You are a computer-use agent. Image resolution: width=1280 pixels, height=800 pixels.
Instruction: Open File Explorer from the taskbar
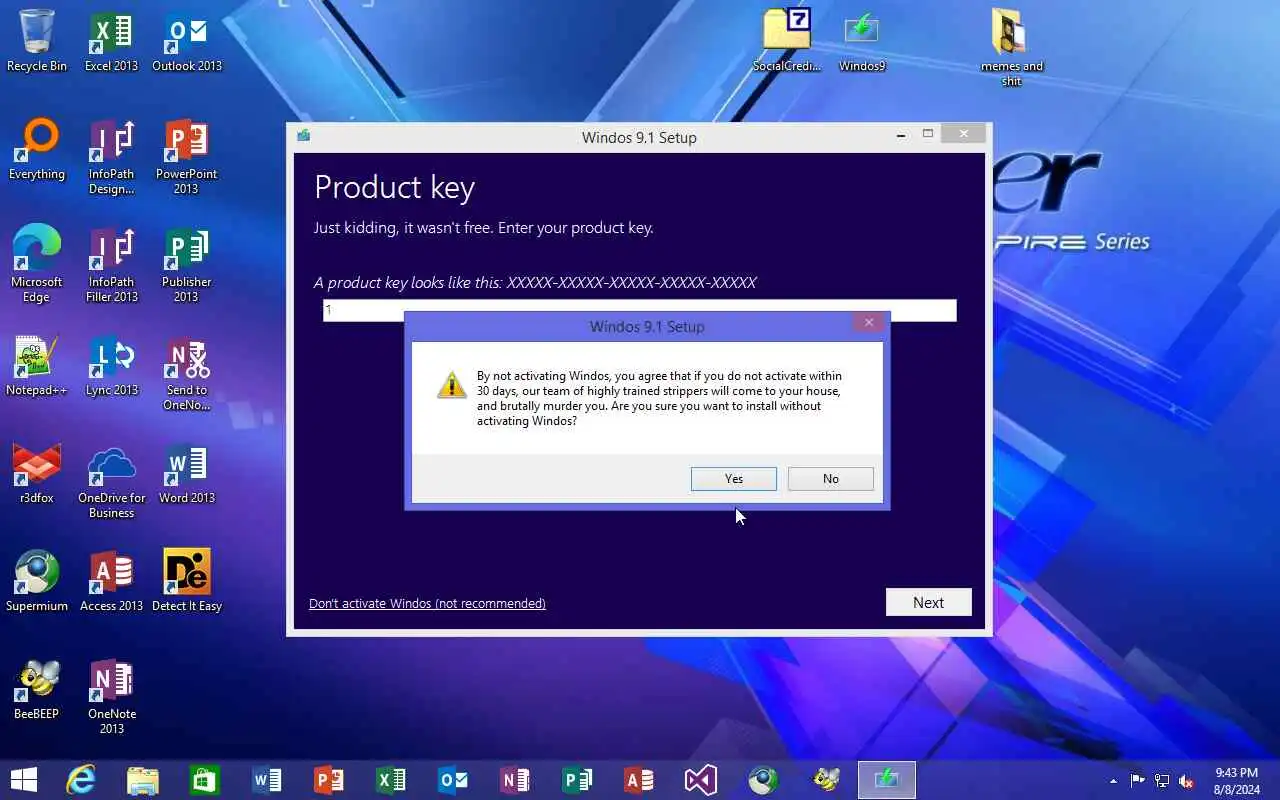click(143, 780)
